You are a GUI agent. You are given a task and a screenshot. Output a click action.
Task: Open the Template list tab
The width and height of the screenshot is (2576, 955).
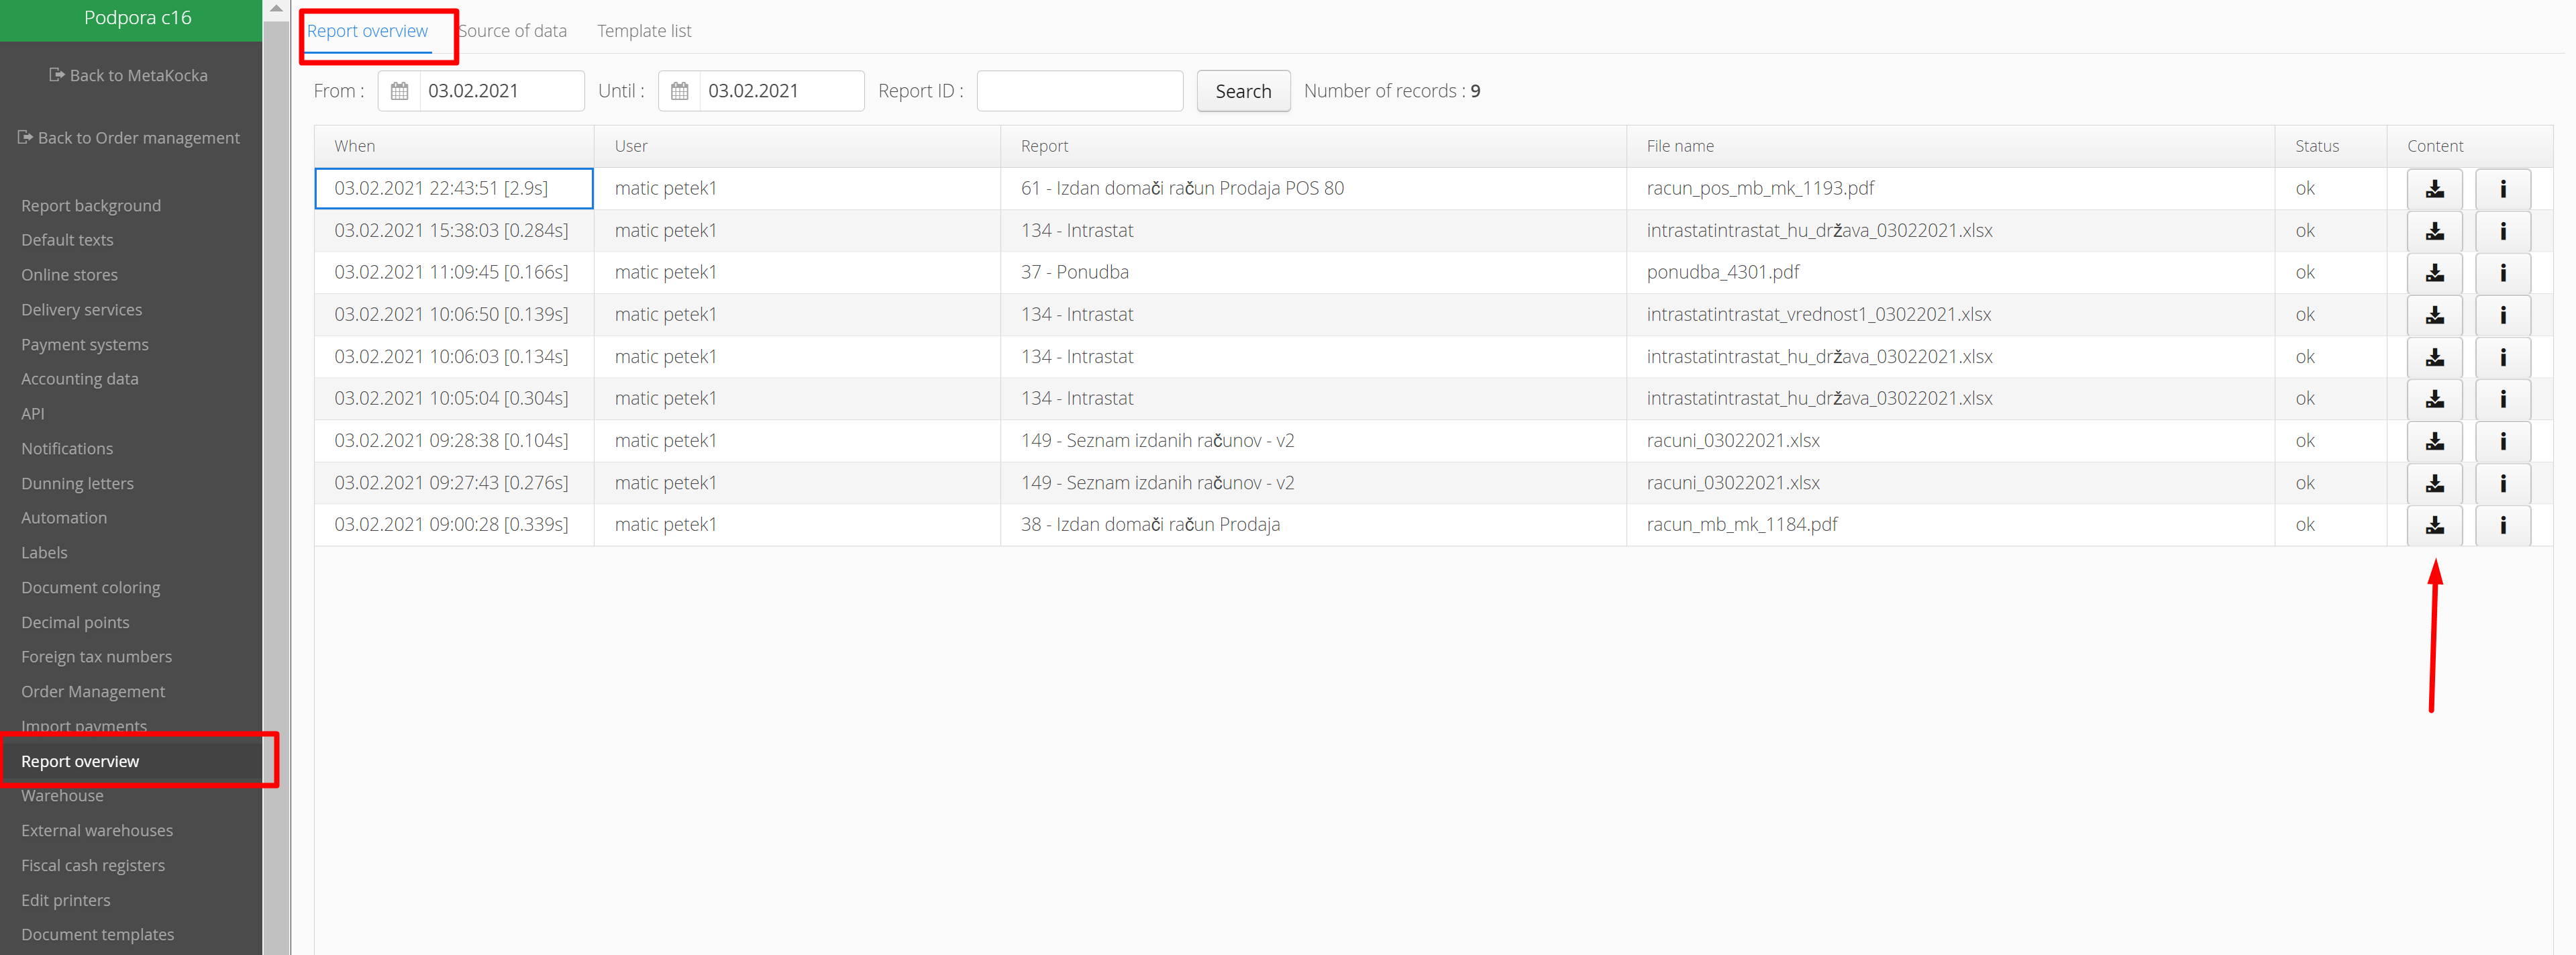pyautogui.click(x=644, y=31)
